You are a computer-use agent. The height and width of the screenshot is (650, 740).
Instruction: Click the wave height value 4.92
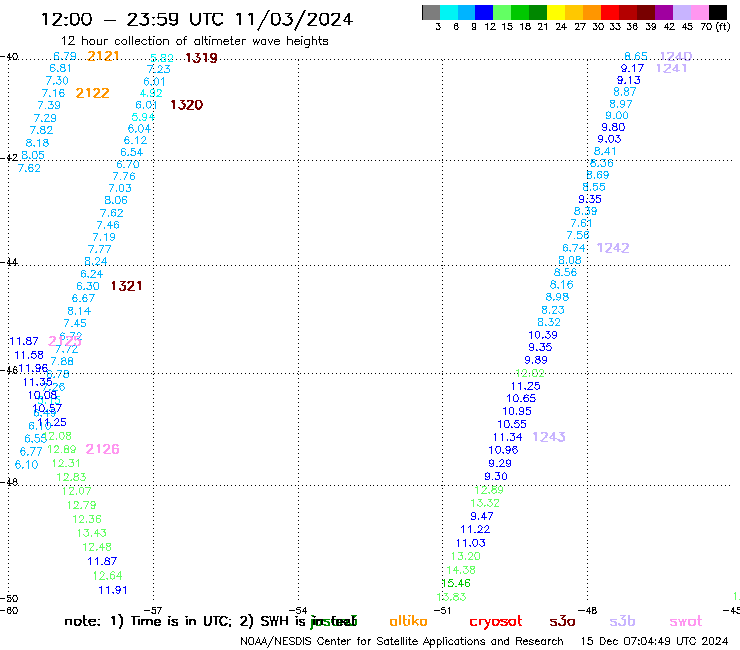[151, 93]
